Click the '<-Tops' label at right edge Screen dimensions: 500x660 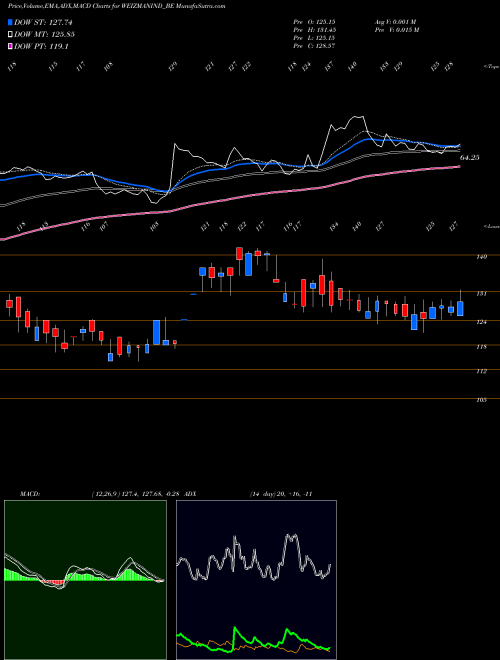click(492, 67)
